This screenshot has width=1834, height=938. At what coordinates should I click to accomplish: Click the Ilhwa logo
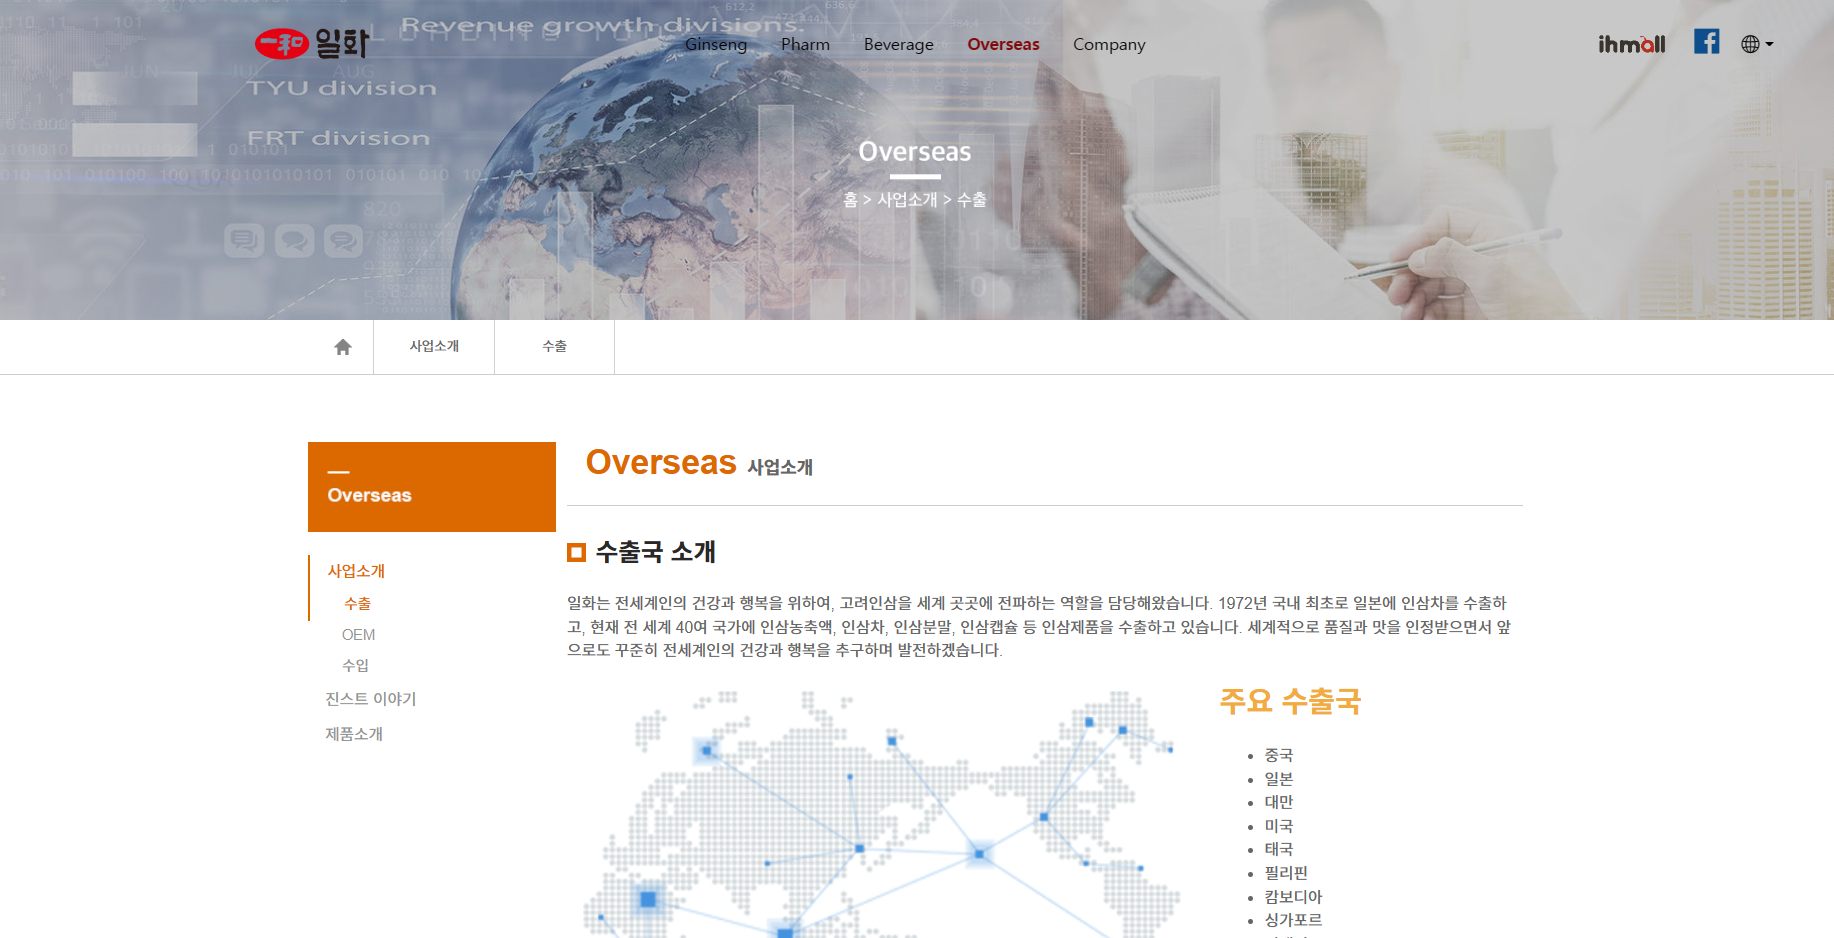[312, 43]
